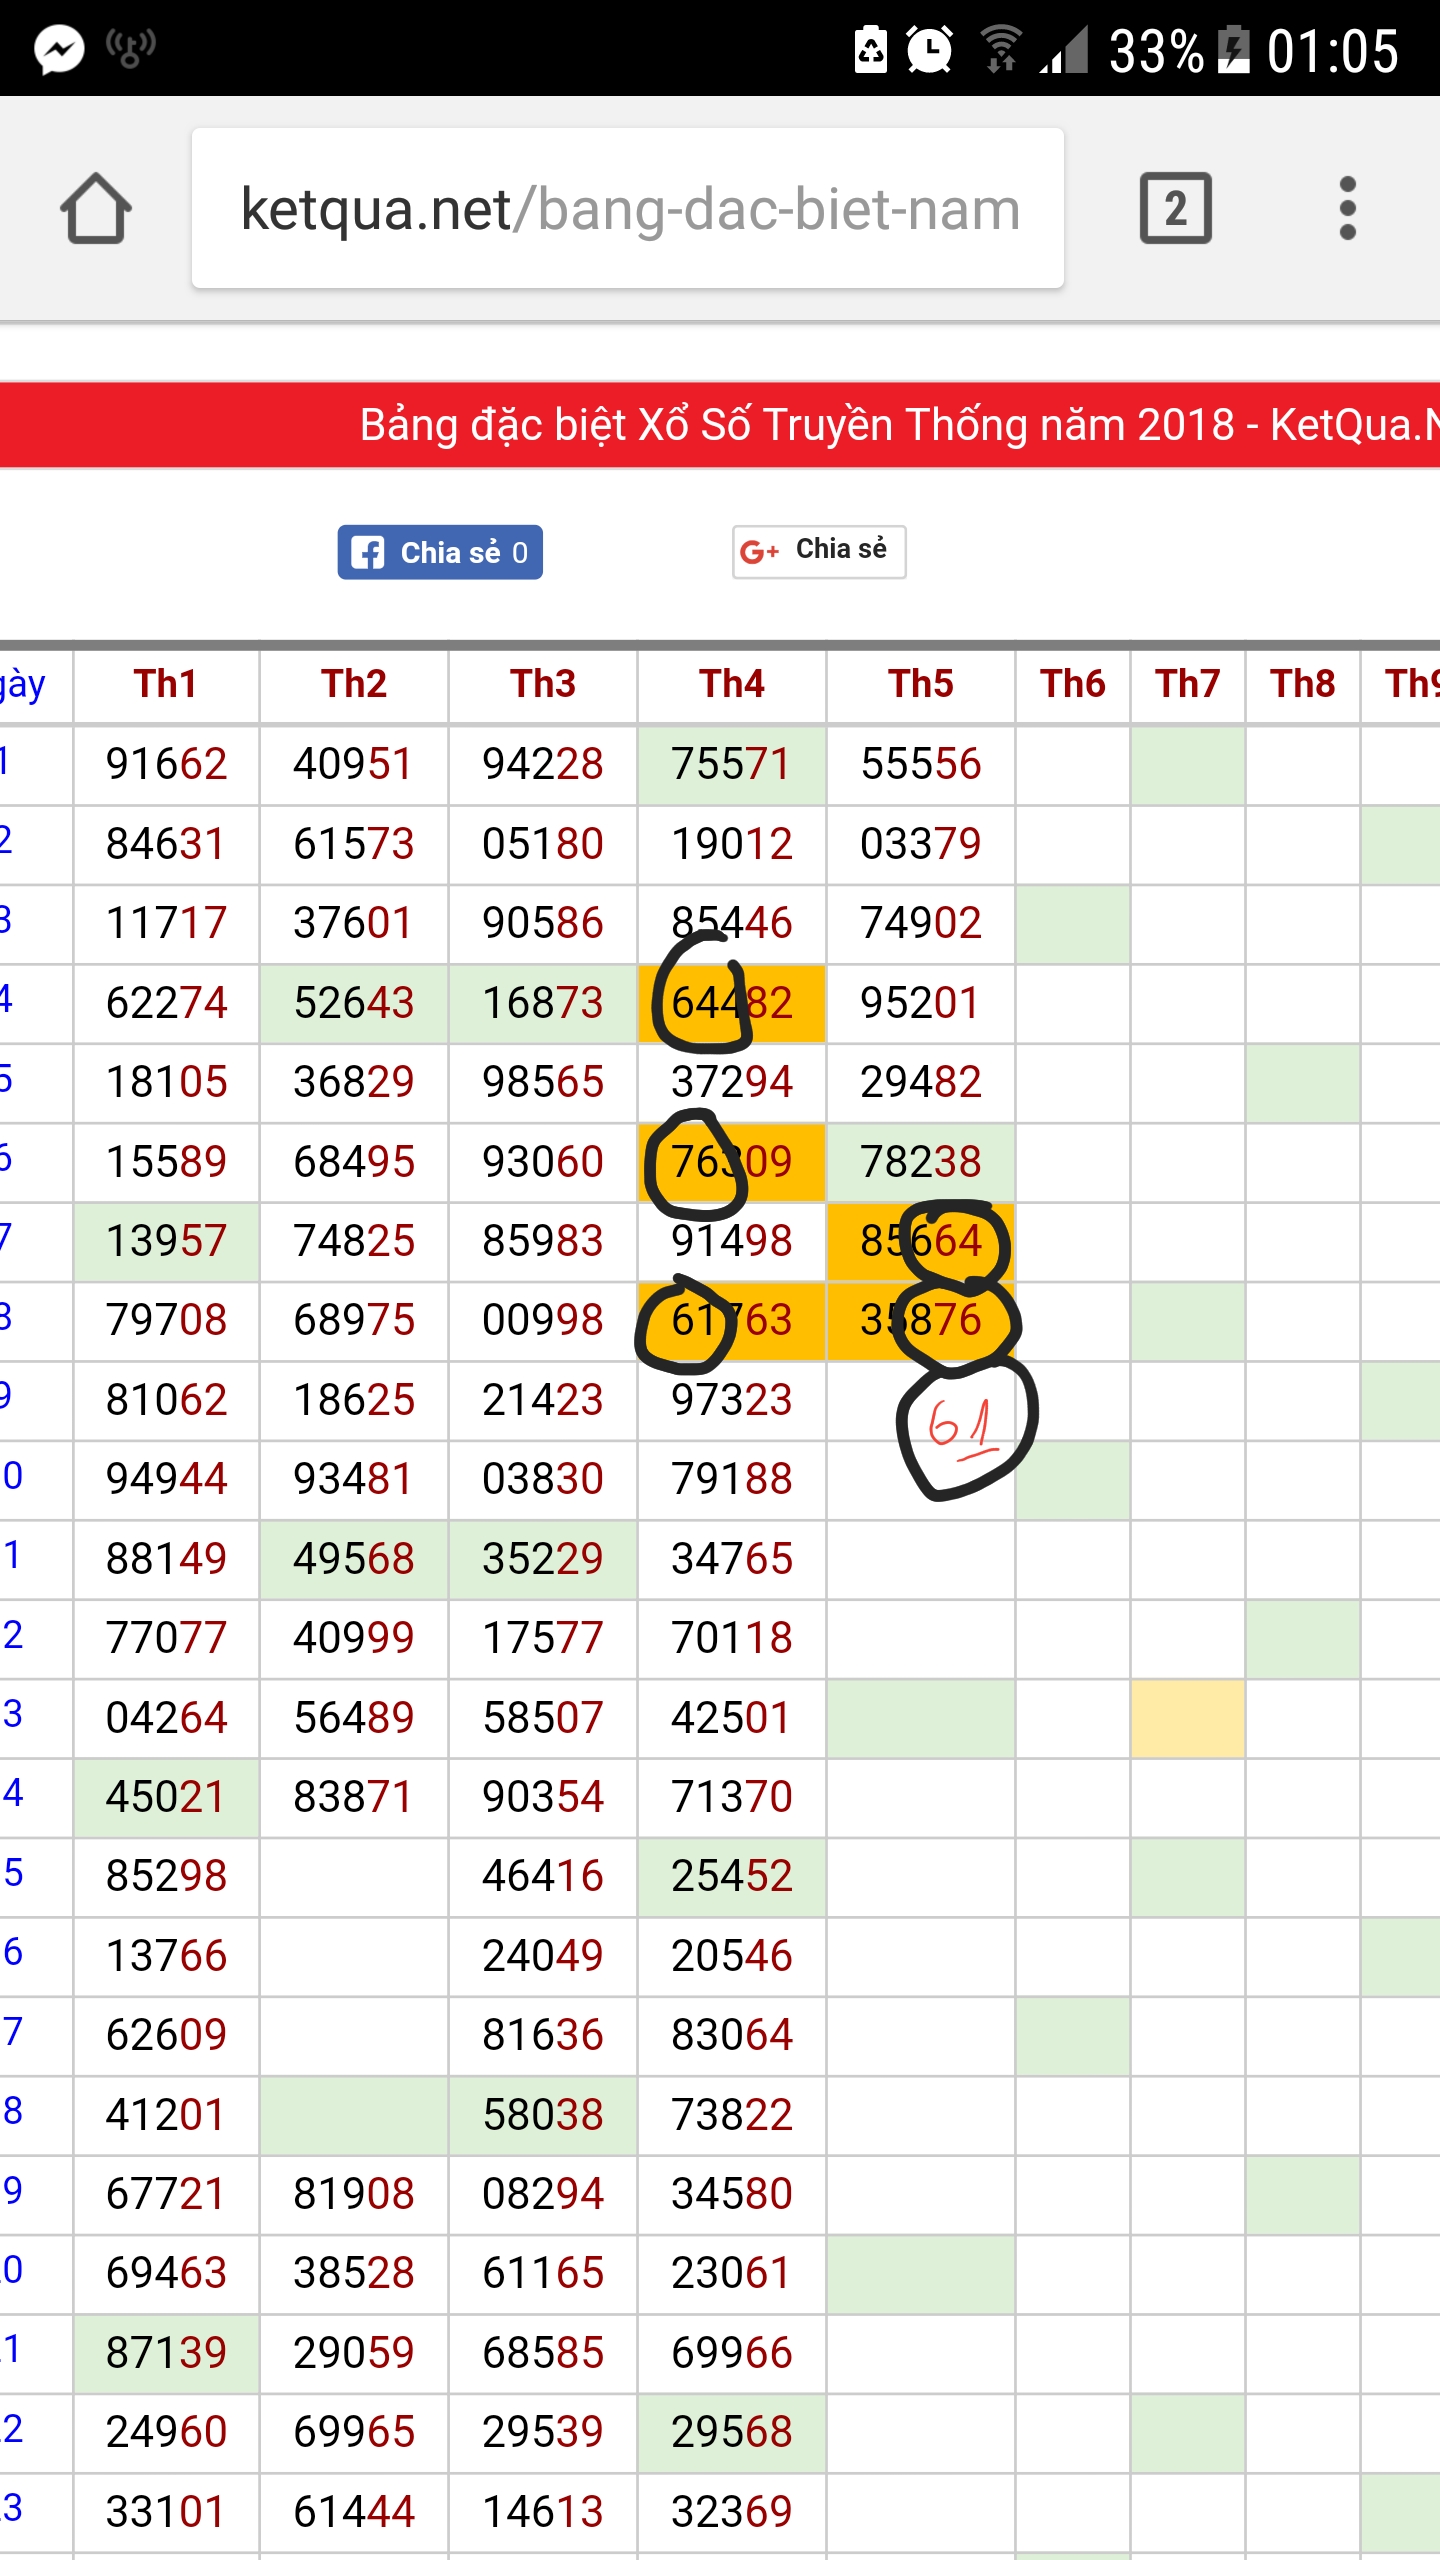Image resolution: width=1440 pixels, height=2560 pixels.
Task: Tap the Th5 column header
Action: [921, 684]
